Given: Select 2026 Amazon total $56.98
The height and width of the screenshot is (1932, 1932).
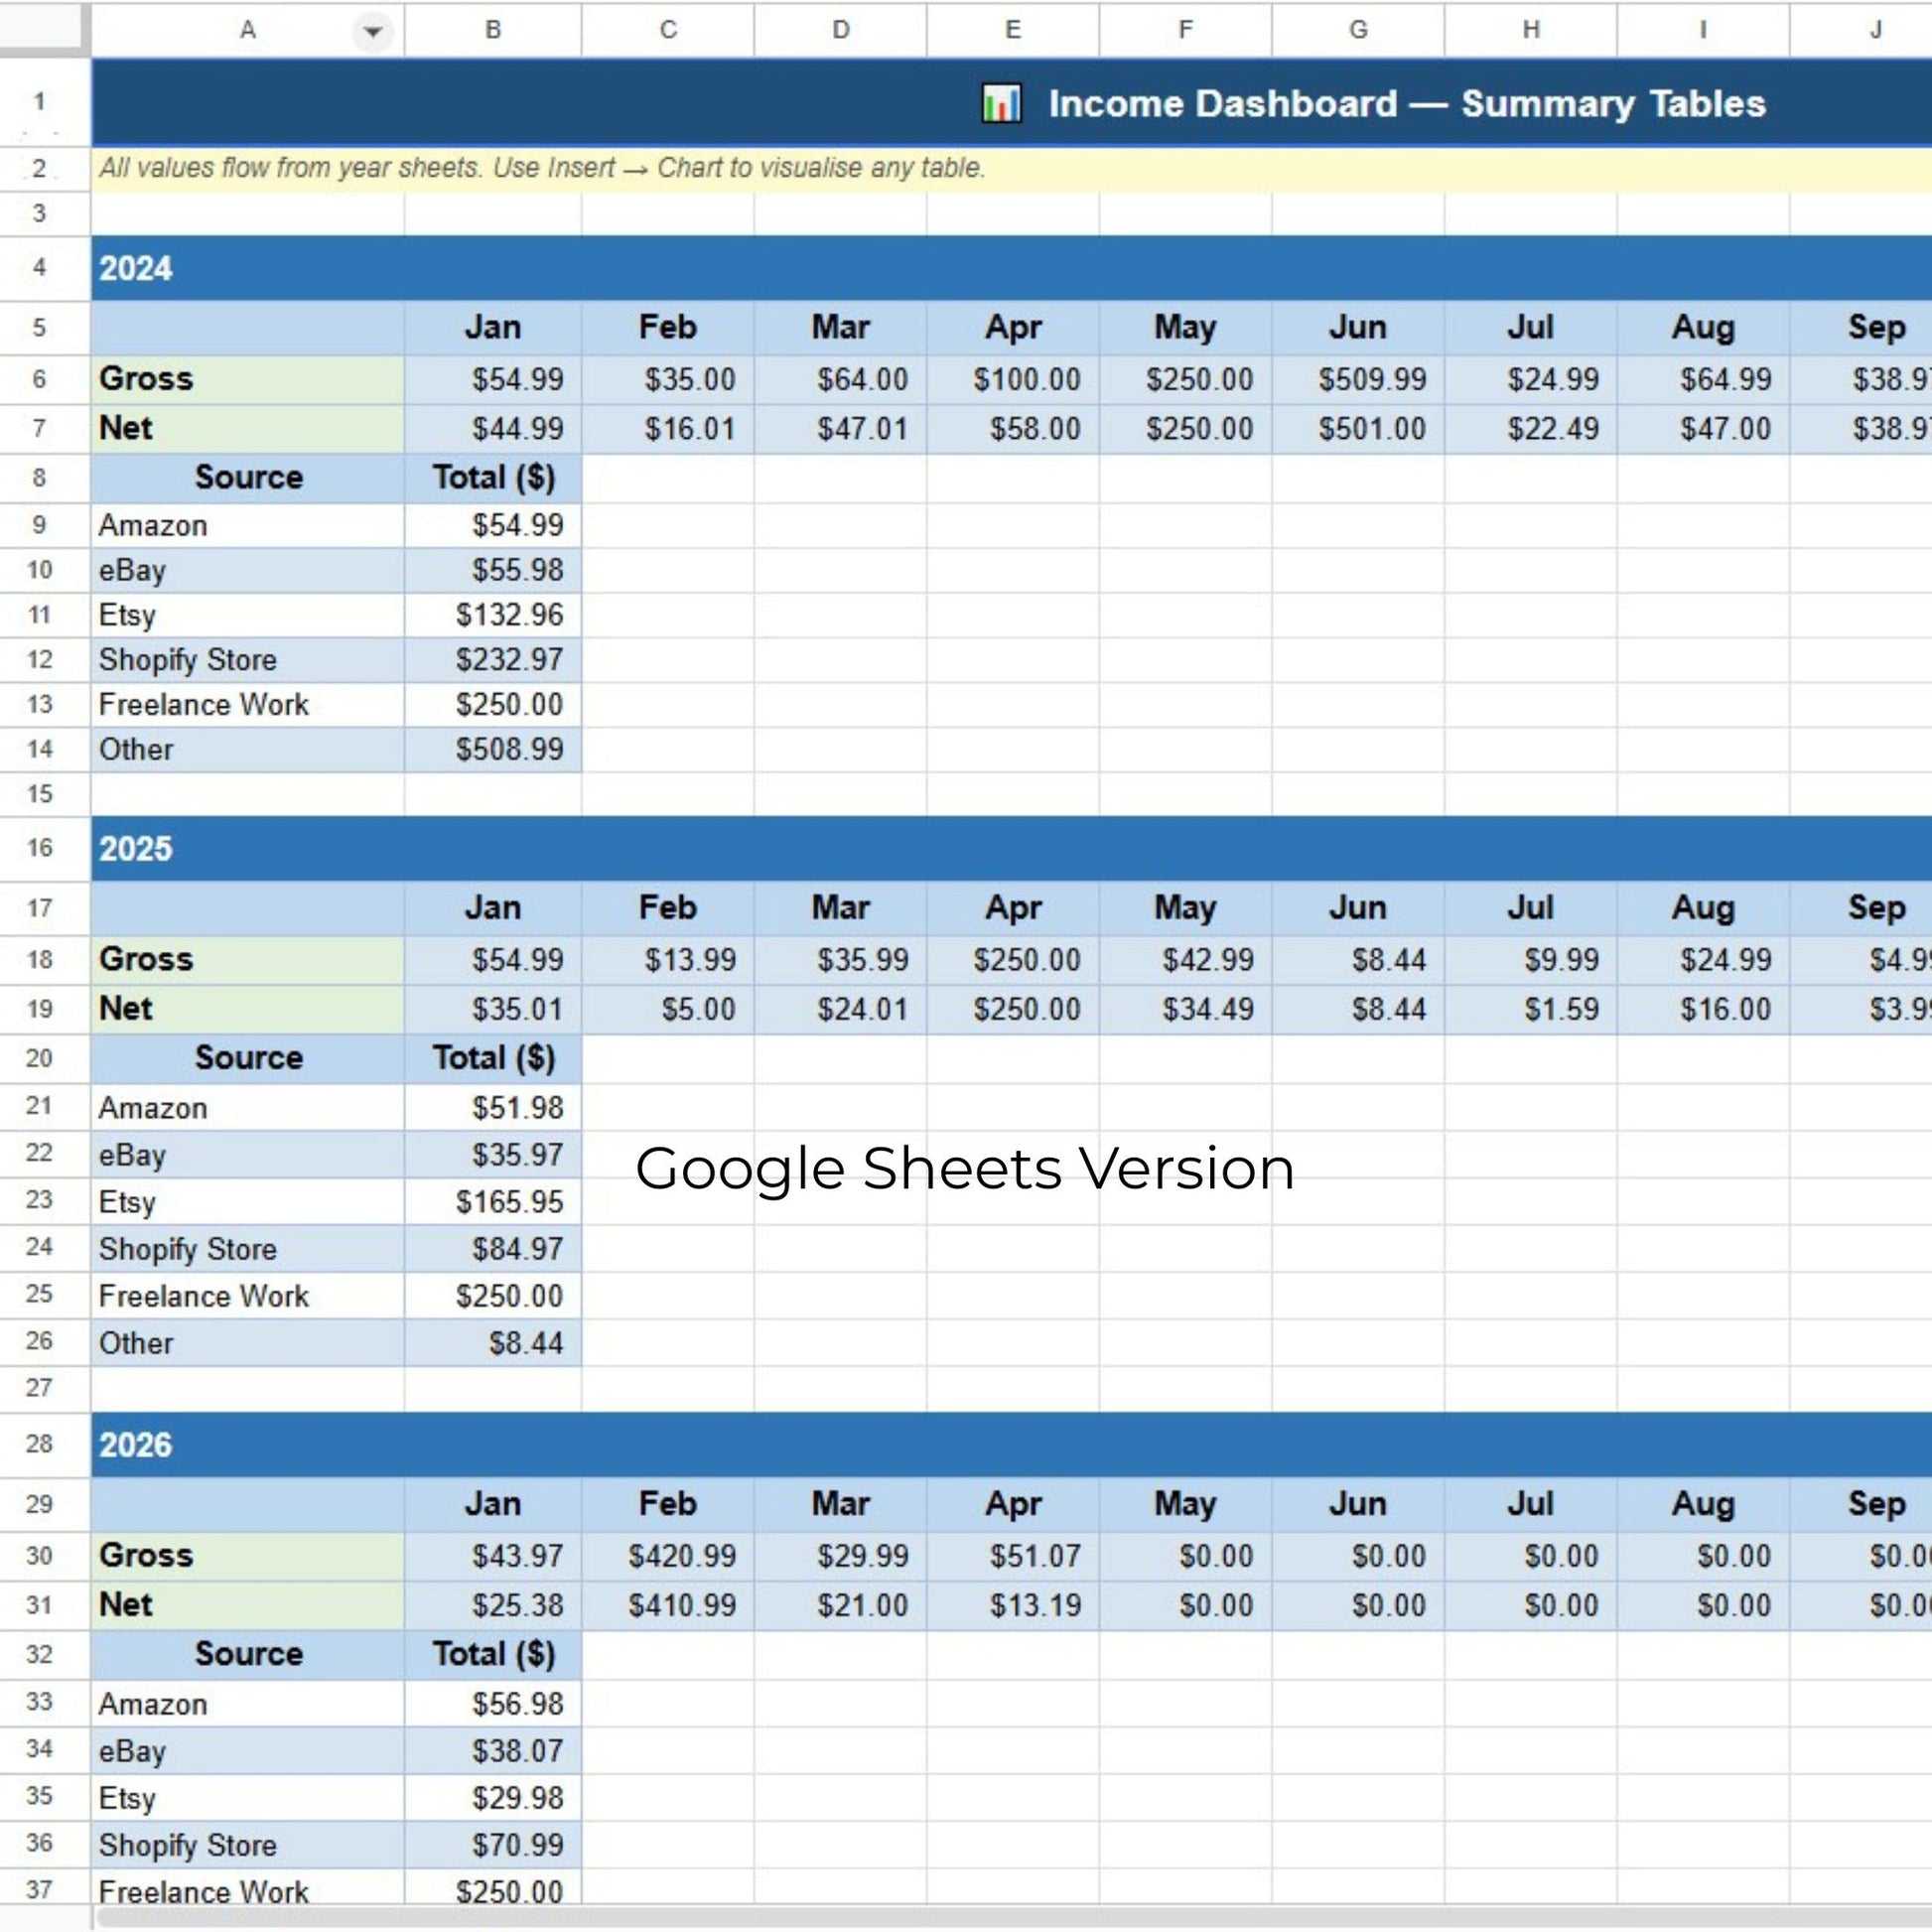Looking at the screenshot, I should 493,1704.
